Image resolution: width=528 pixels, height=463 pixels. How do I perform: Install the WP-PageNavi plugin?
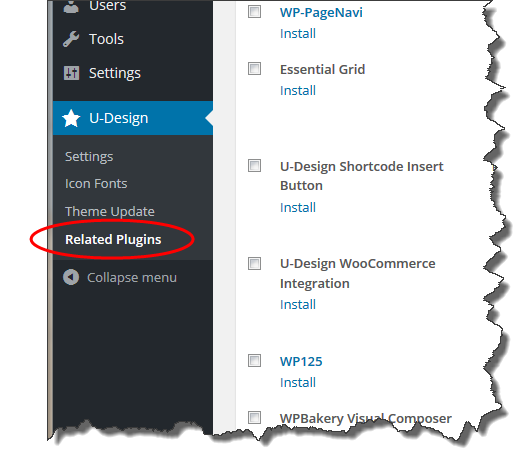coord(298,34)
